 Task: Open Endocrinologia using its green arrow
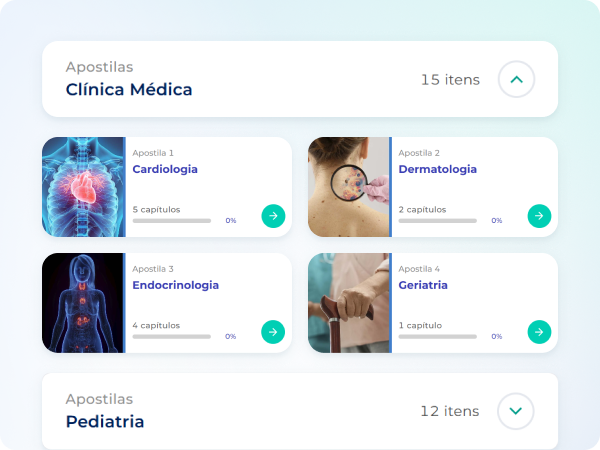coord(273,331)
